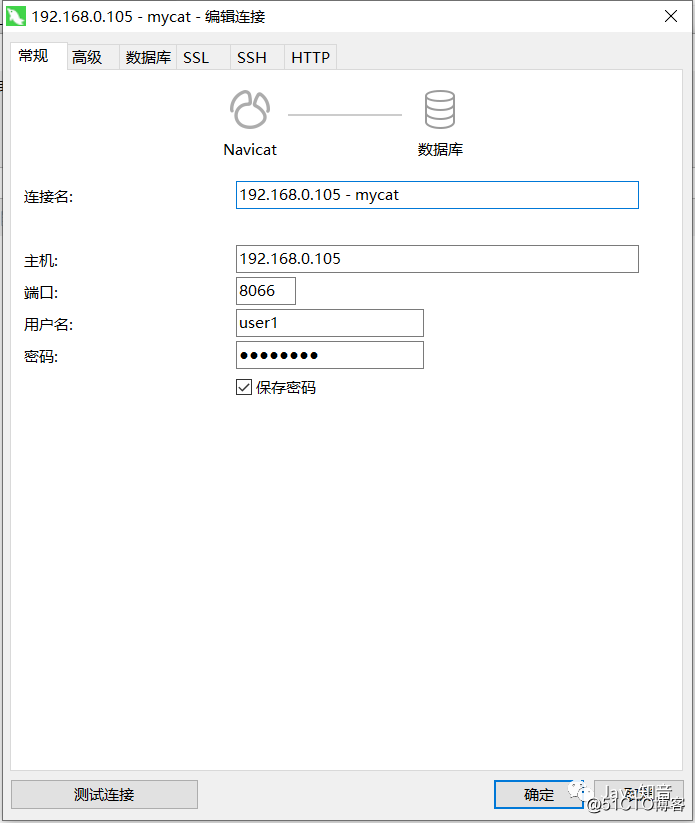
Task: Open the 数据库 tab
Action: coord(148,57)
